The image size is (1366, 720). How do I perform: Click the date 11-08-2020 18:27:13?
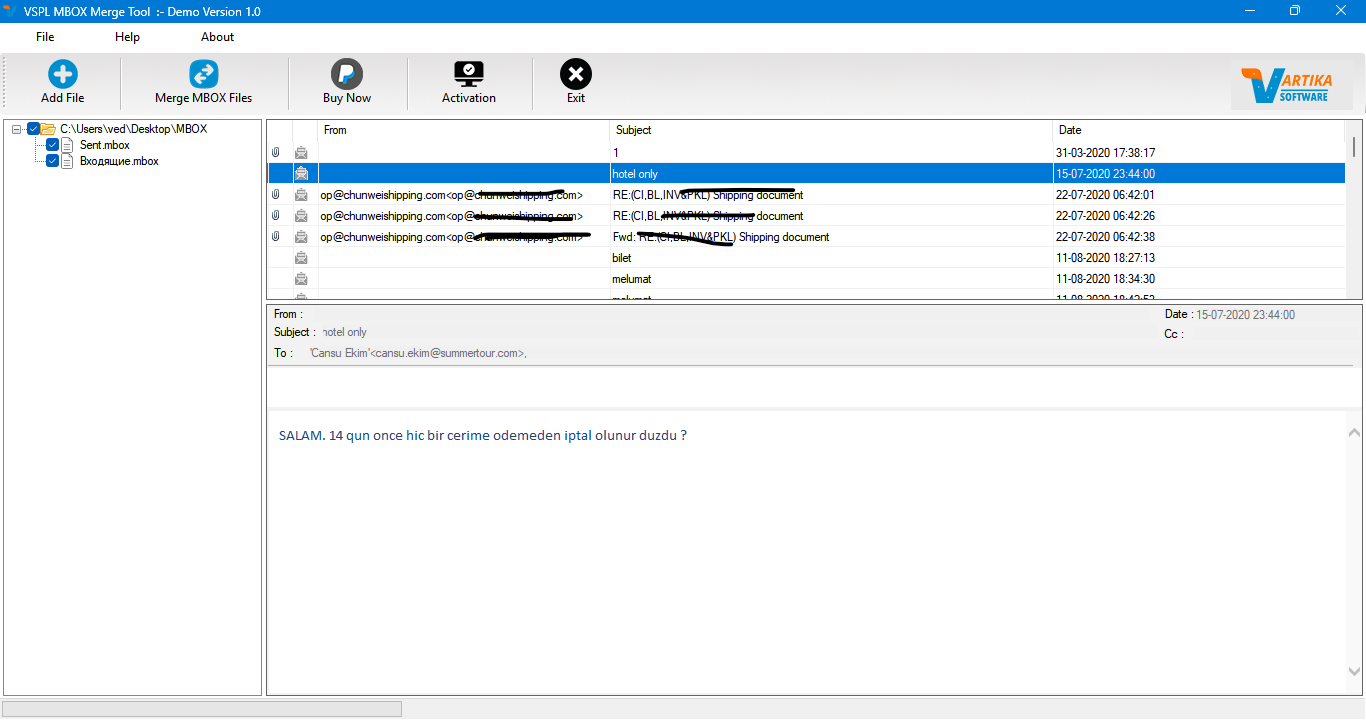(1106, 258)
